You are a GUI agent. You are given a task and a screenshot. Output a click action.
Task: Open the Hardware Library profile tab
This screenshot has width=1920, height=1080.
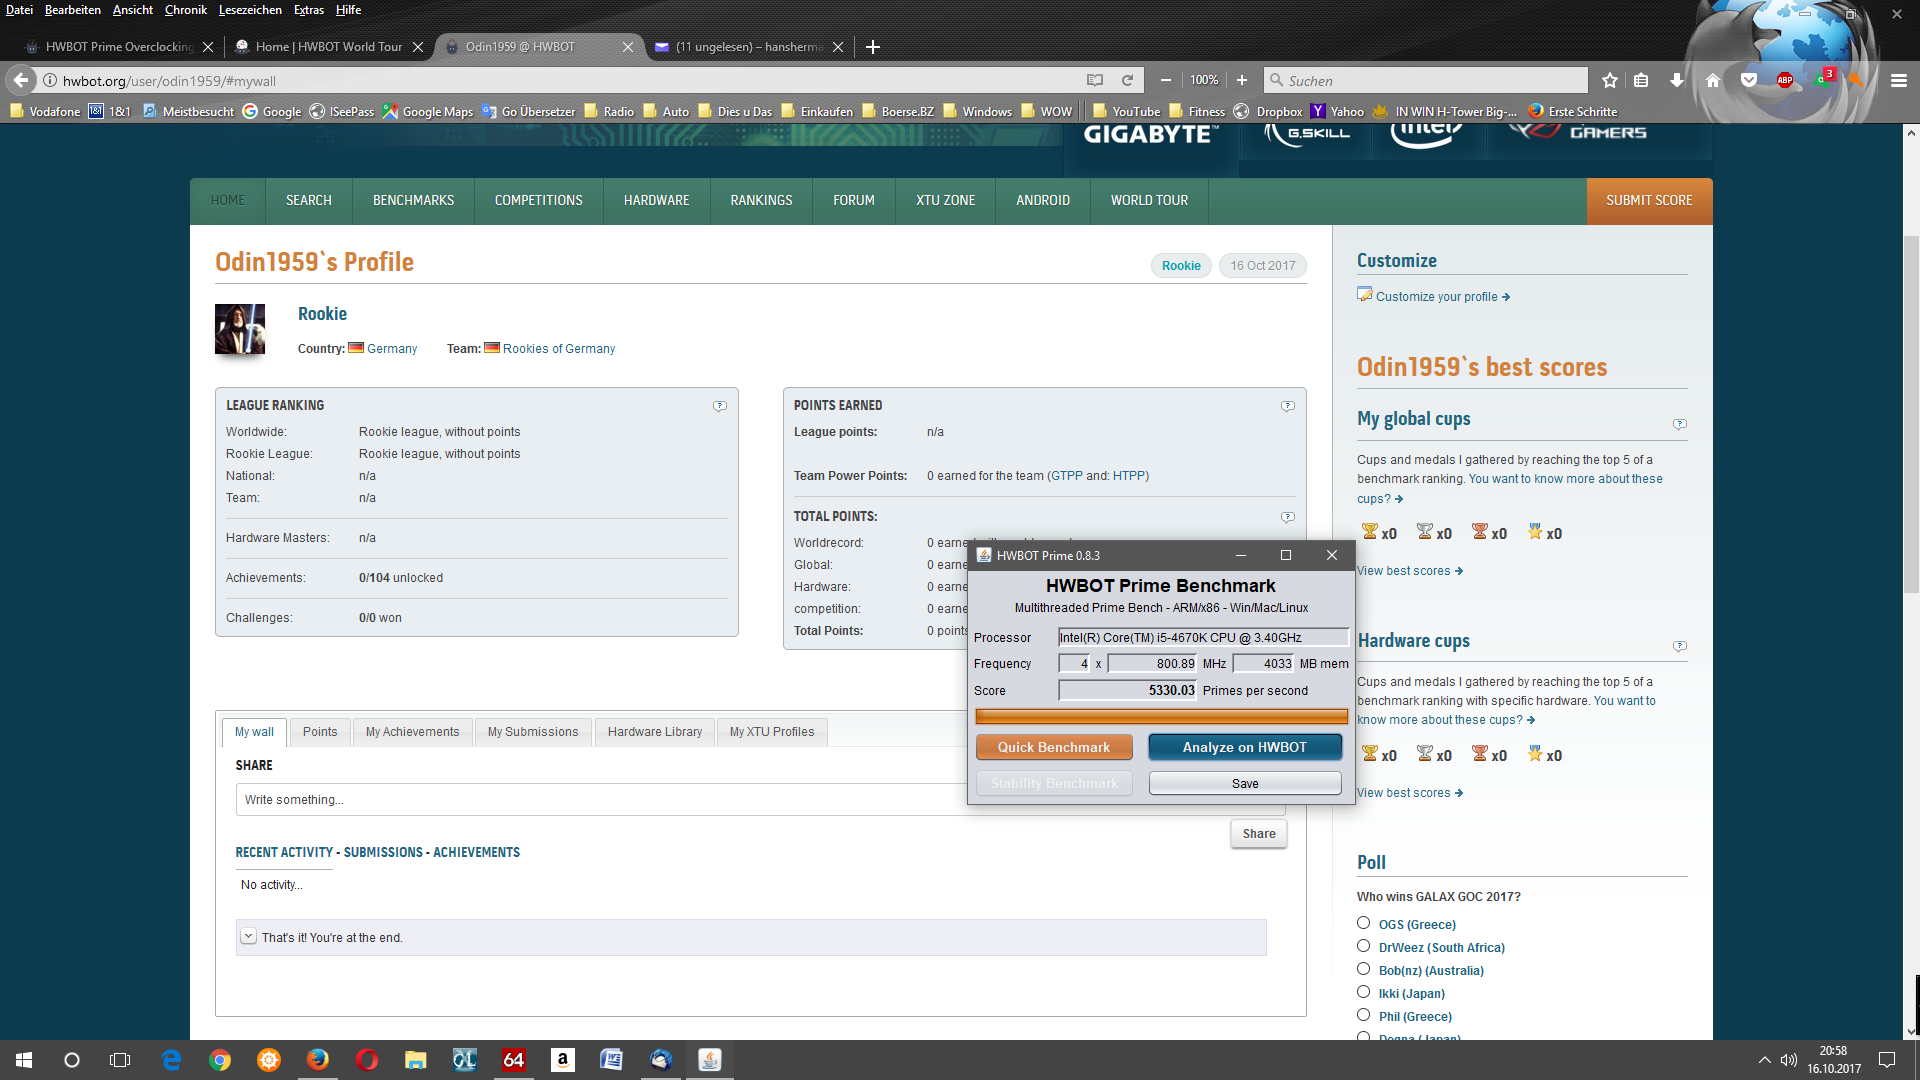[x=655, y=732]
